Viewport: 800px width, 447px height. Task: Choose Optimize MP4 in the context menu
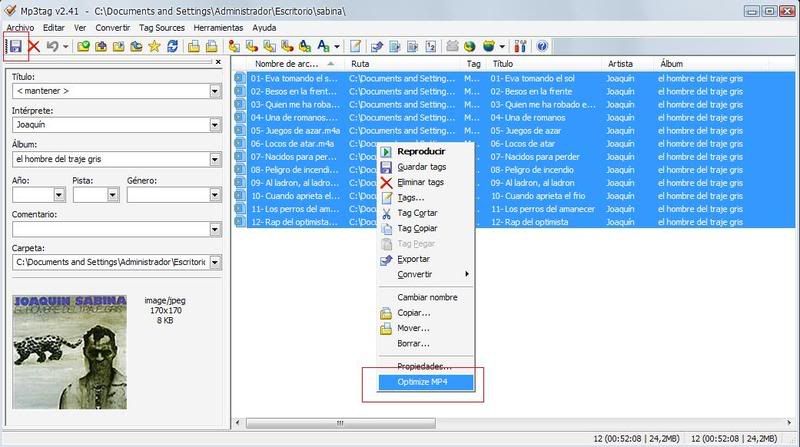426,382
